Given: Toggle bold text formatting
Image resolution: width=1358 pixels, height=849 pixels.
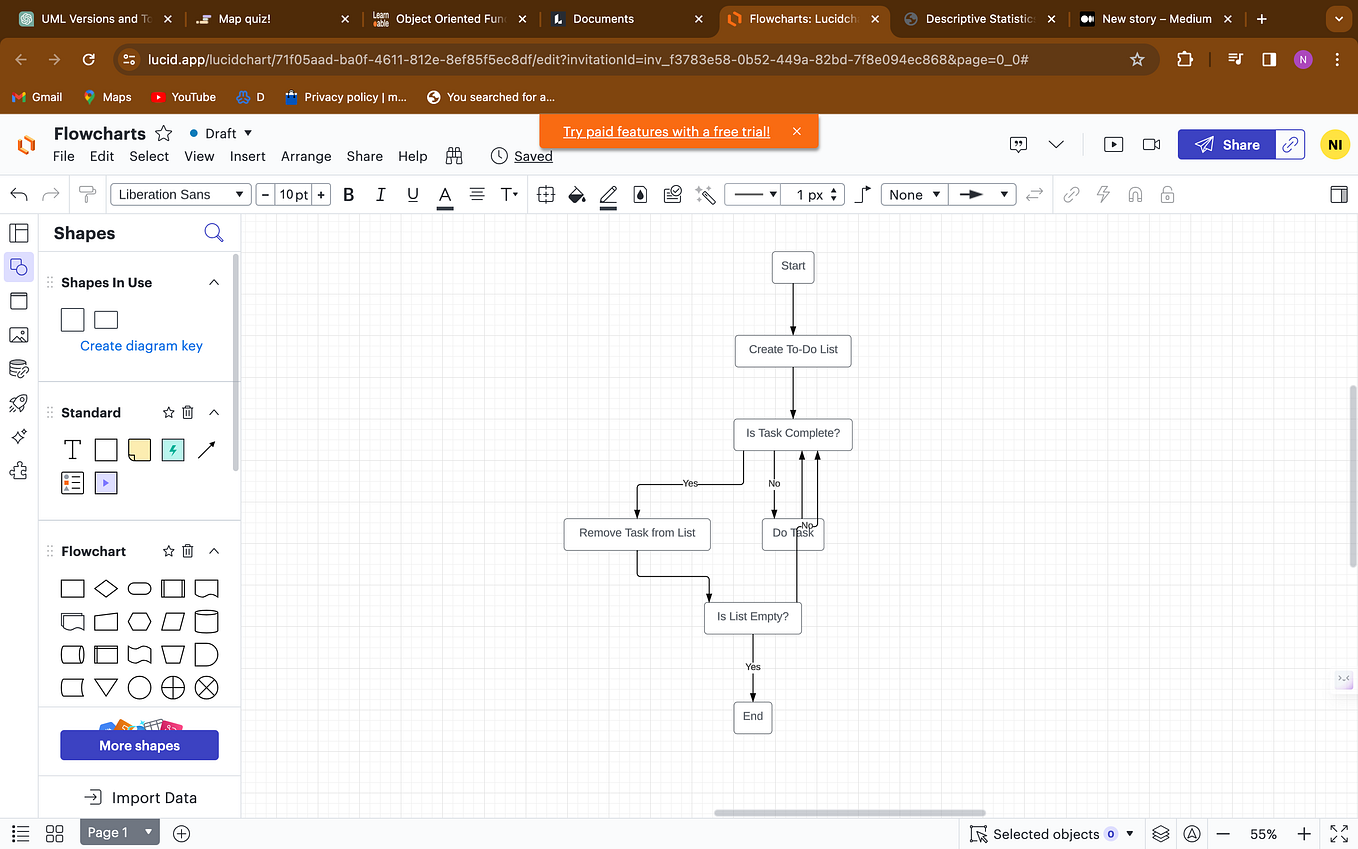Looking at the screenshot, I should (x=348, y=194).
